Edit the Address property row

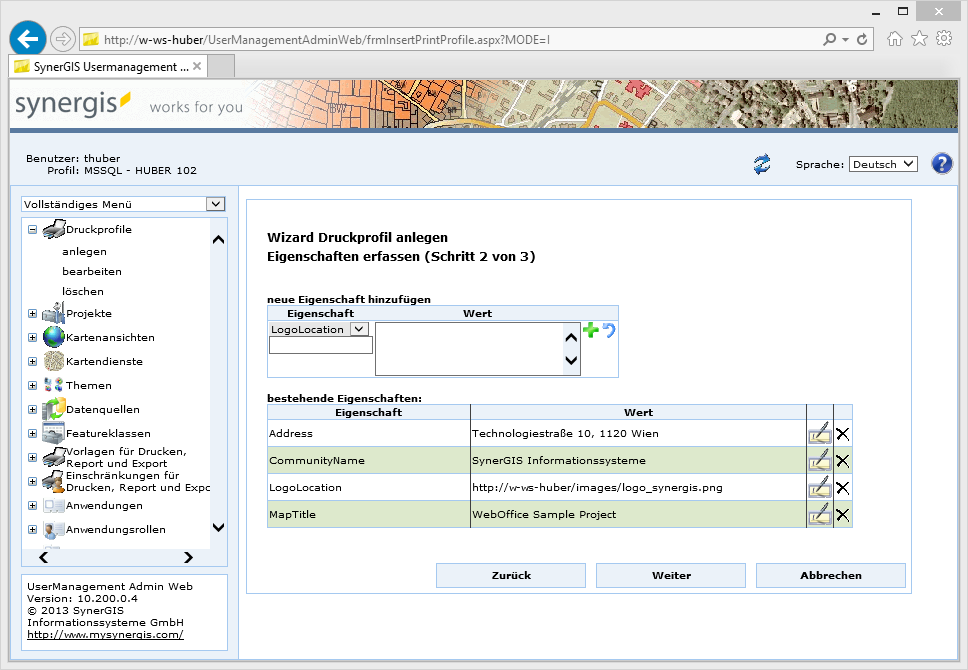[x=819, y=433]
